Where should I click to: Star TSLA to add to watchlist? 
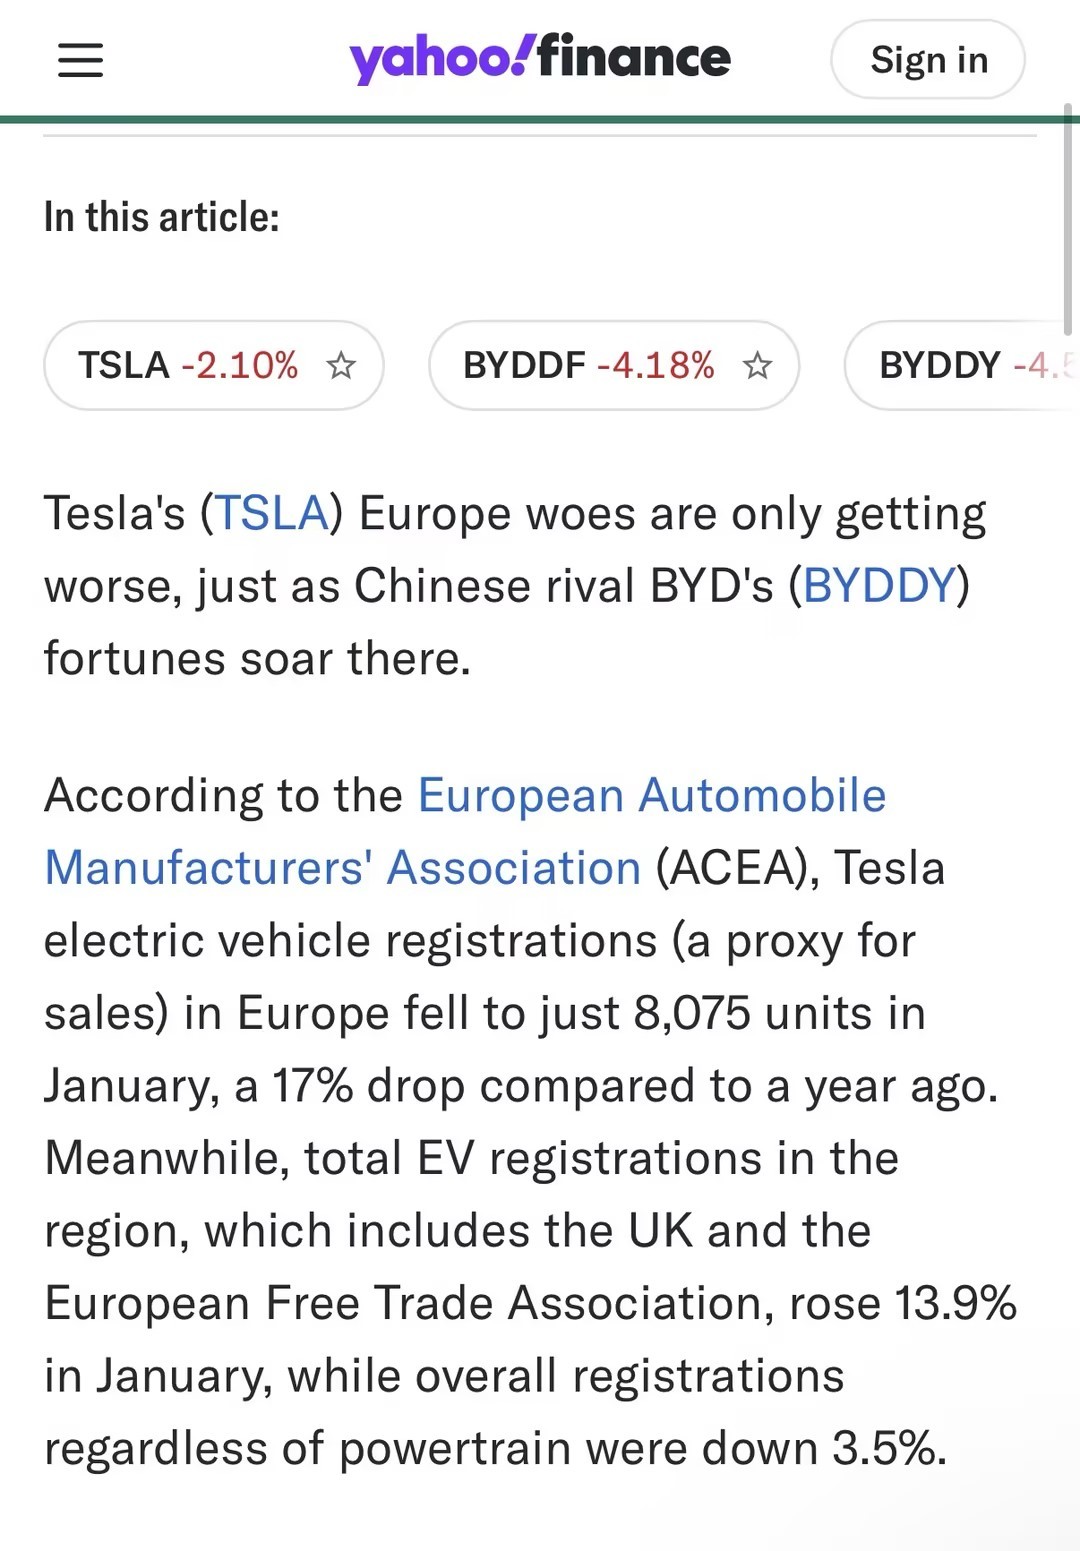341,366
